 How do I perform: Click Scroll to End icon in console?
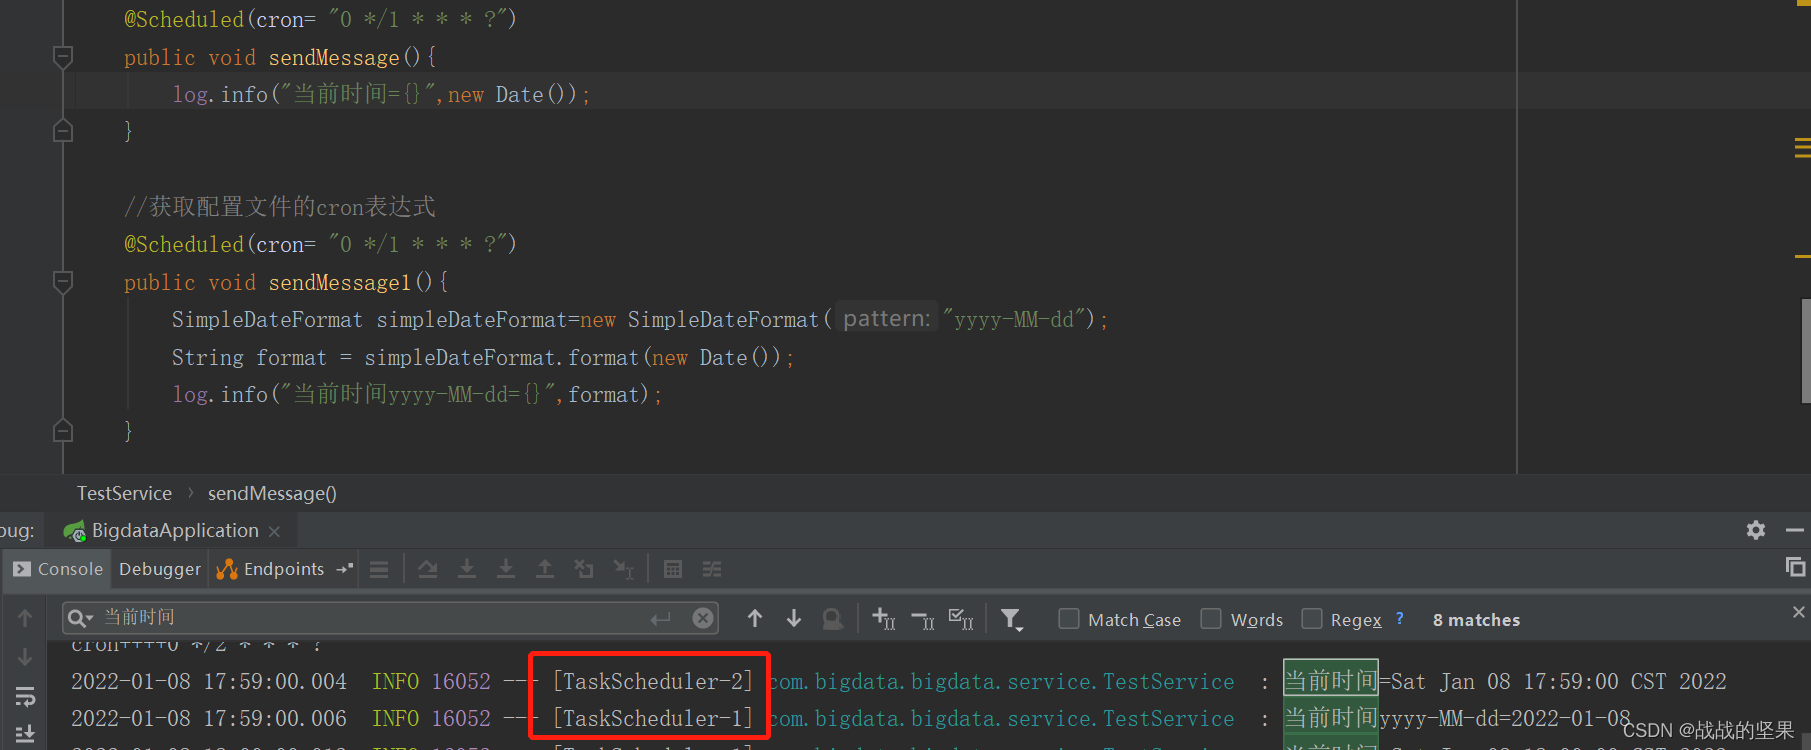click(25, 734)
